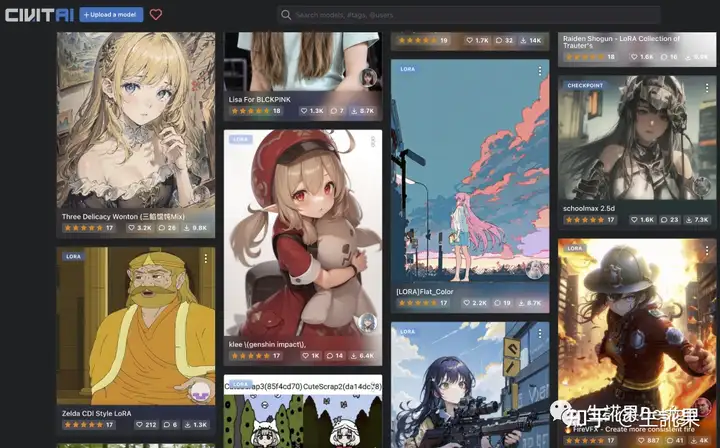Open klee (genshin impact) title link
The image size is (720, 448).
point(267,344)
